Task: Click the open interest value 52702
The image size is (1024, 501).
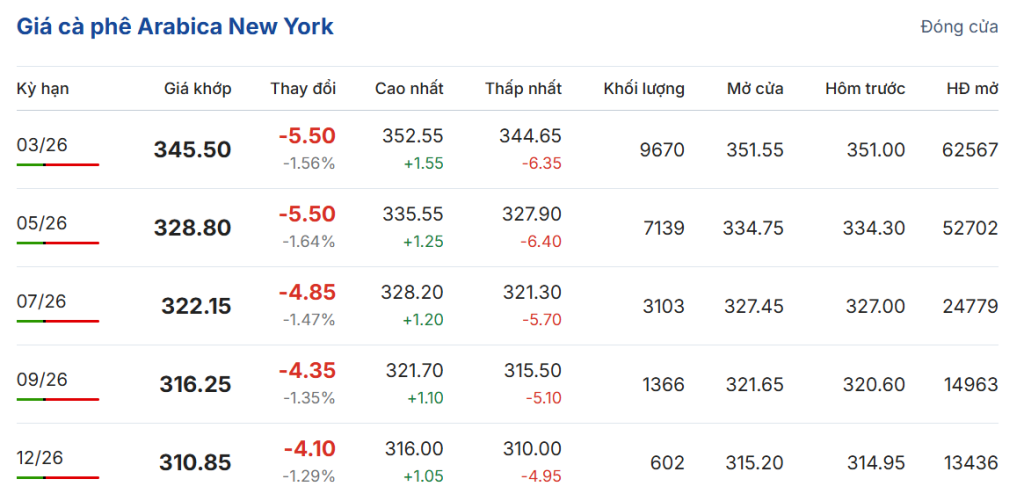Action: 970,228
